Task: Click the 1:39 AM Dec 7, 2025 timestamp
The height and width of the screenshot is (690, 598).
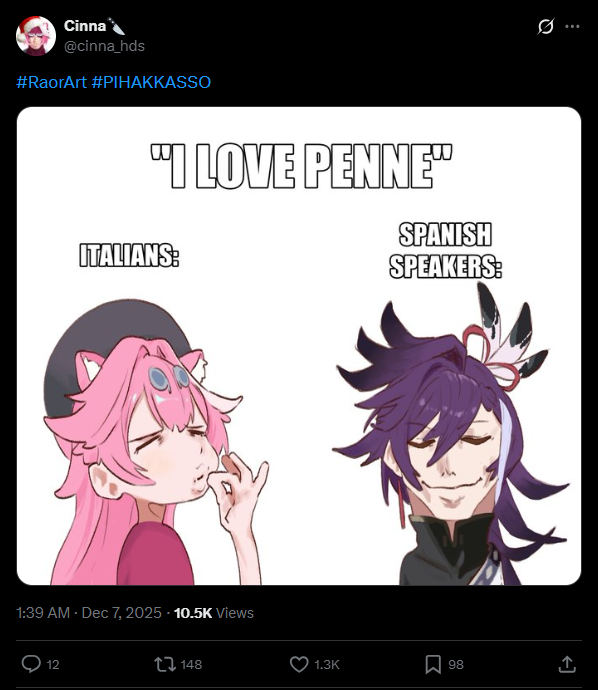Action: coord(89,613)
